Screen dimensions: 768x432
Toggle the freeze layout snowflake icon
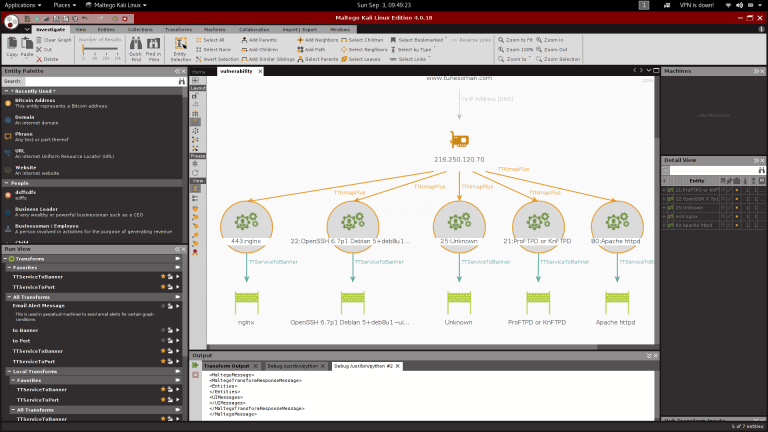195,164
